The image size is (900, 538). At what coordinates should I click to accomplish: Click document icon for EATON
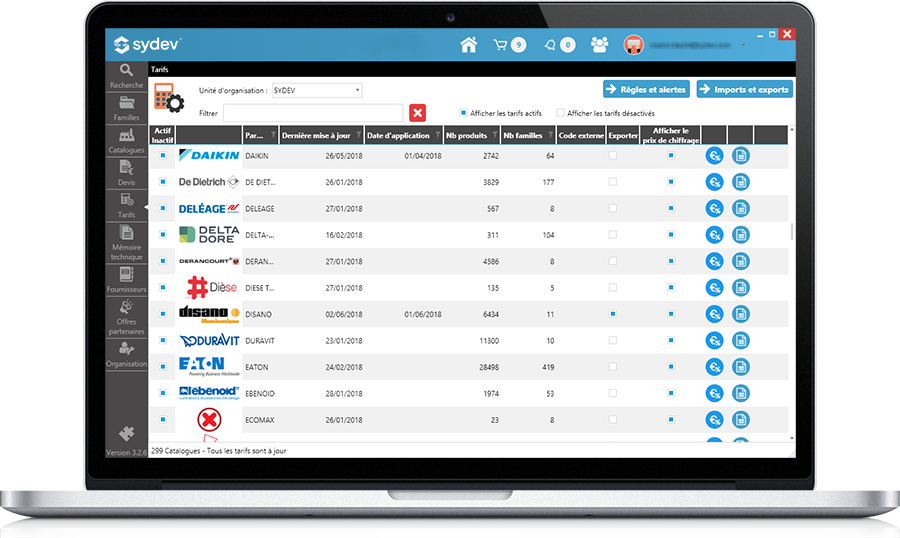[741, 367]
